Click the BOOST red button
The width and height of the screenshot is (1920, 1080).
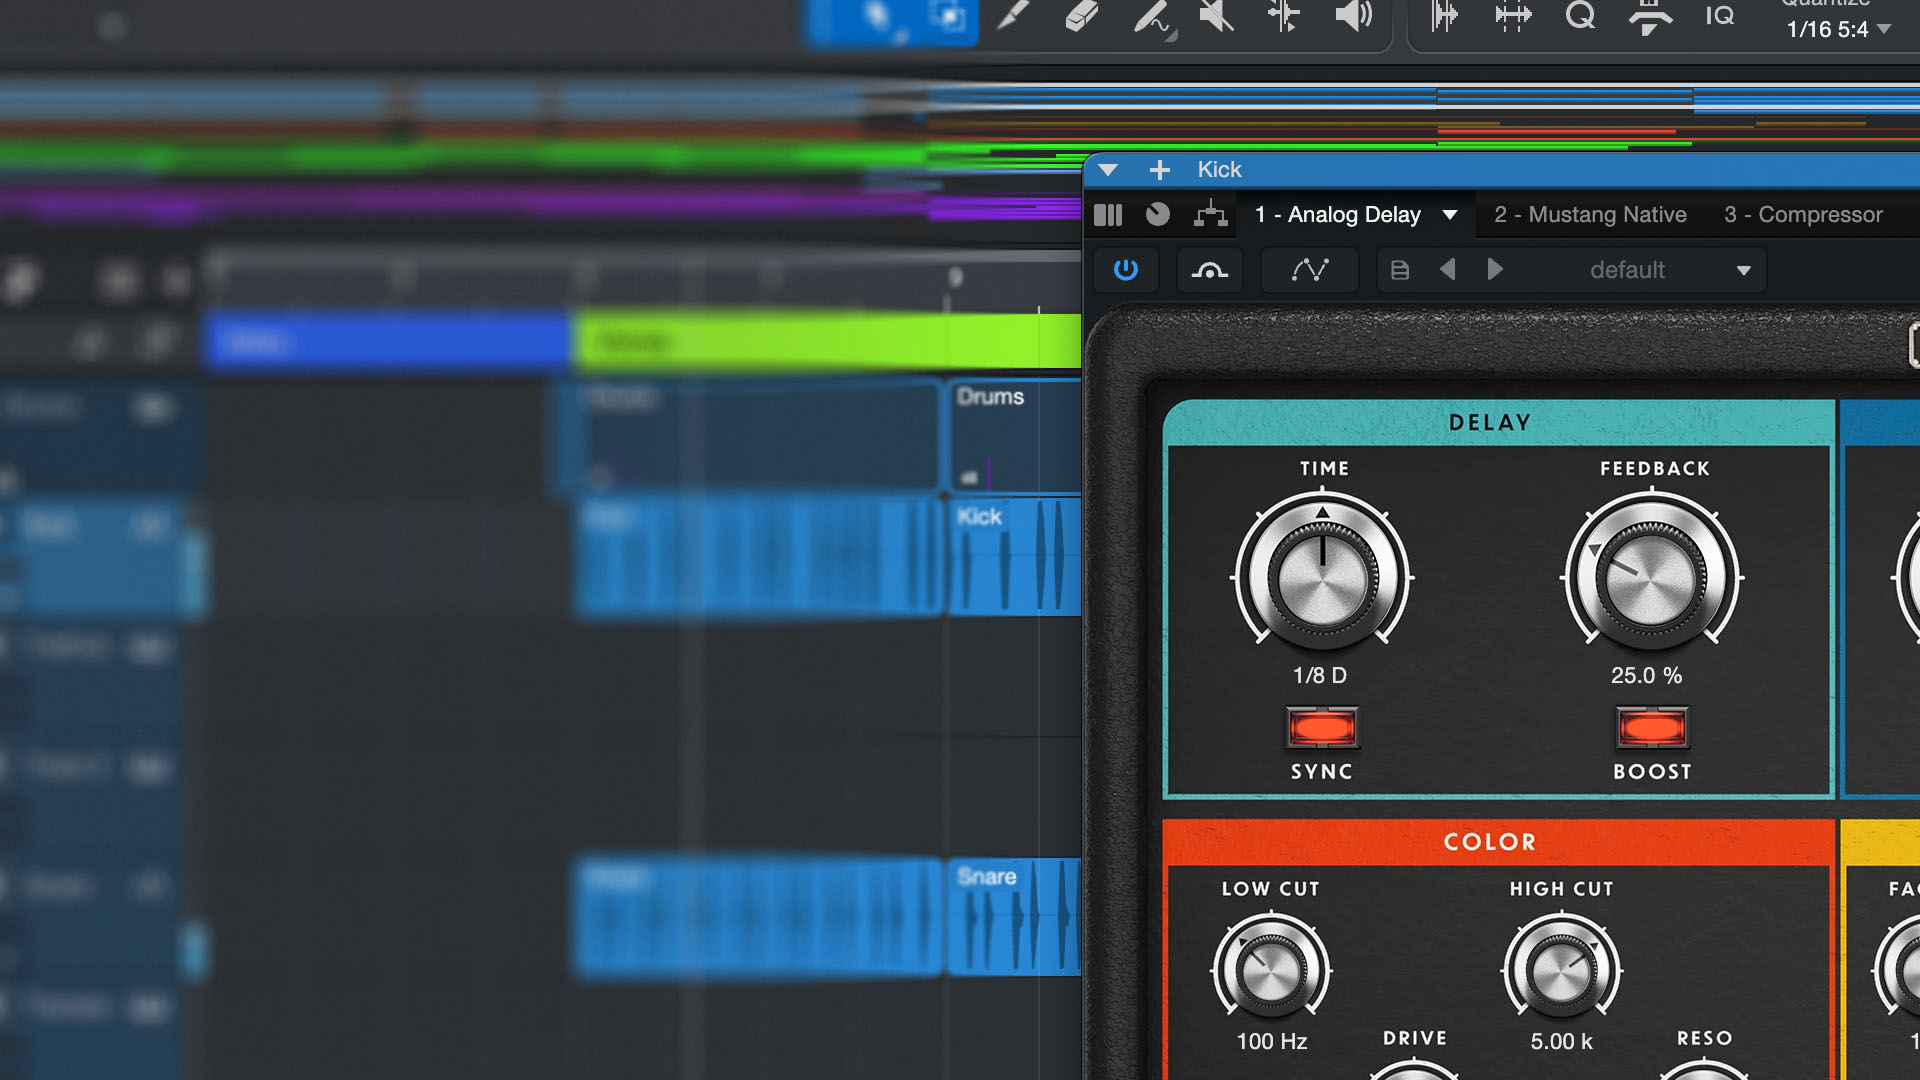(x=1652, y=728)
